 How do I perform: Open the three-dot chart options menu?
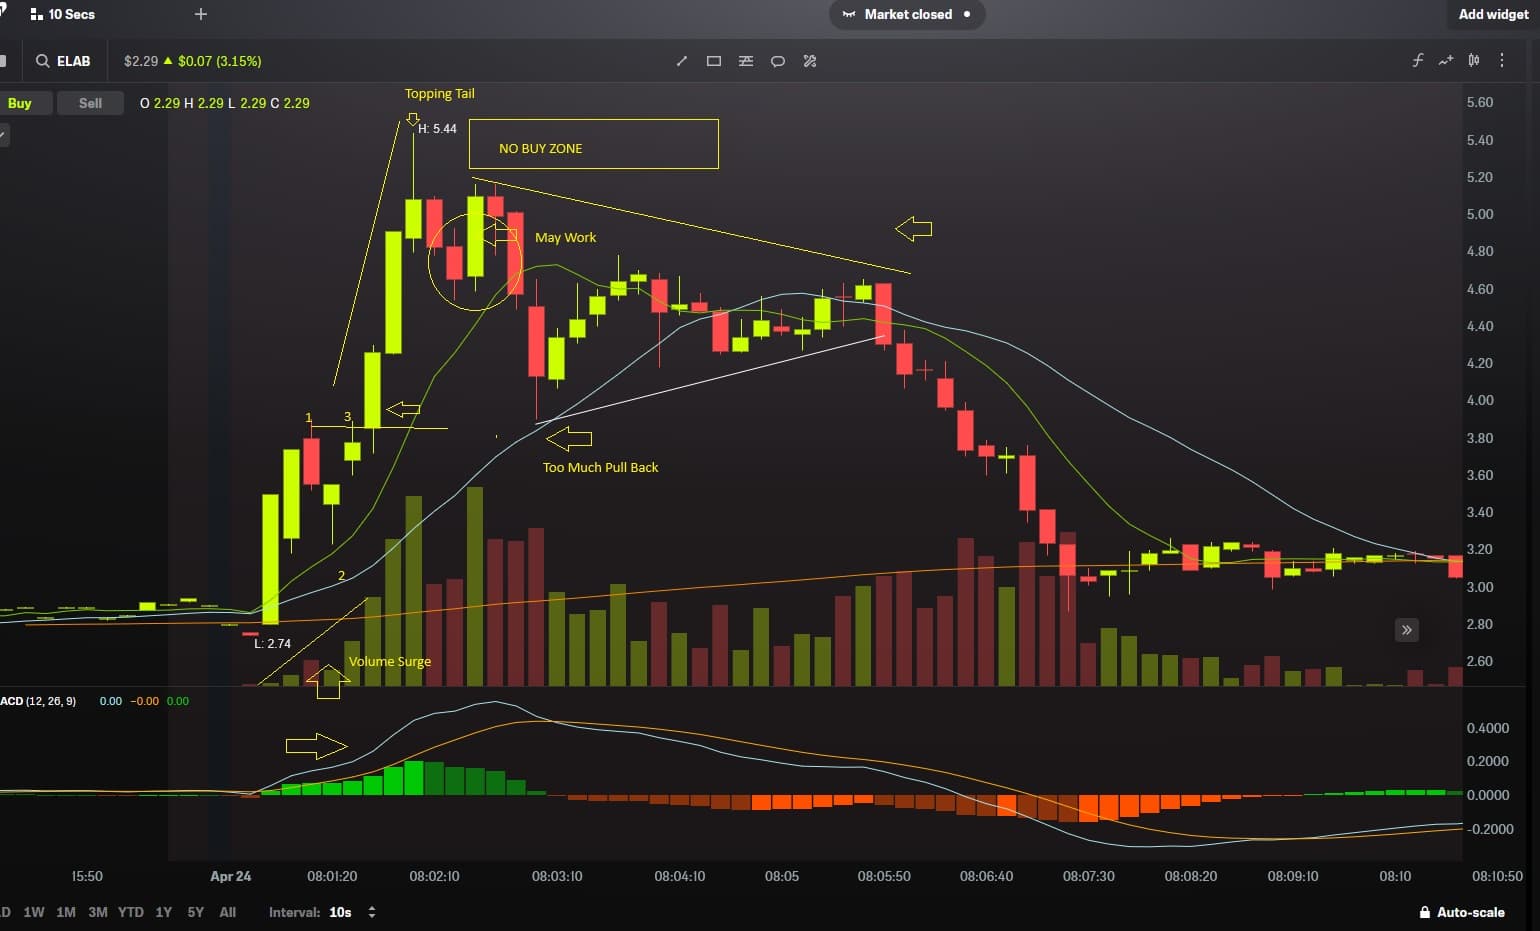tap(1501, 61)
